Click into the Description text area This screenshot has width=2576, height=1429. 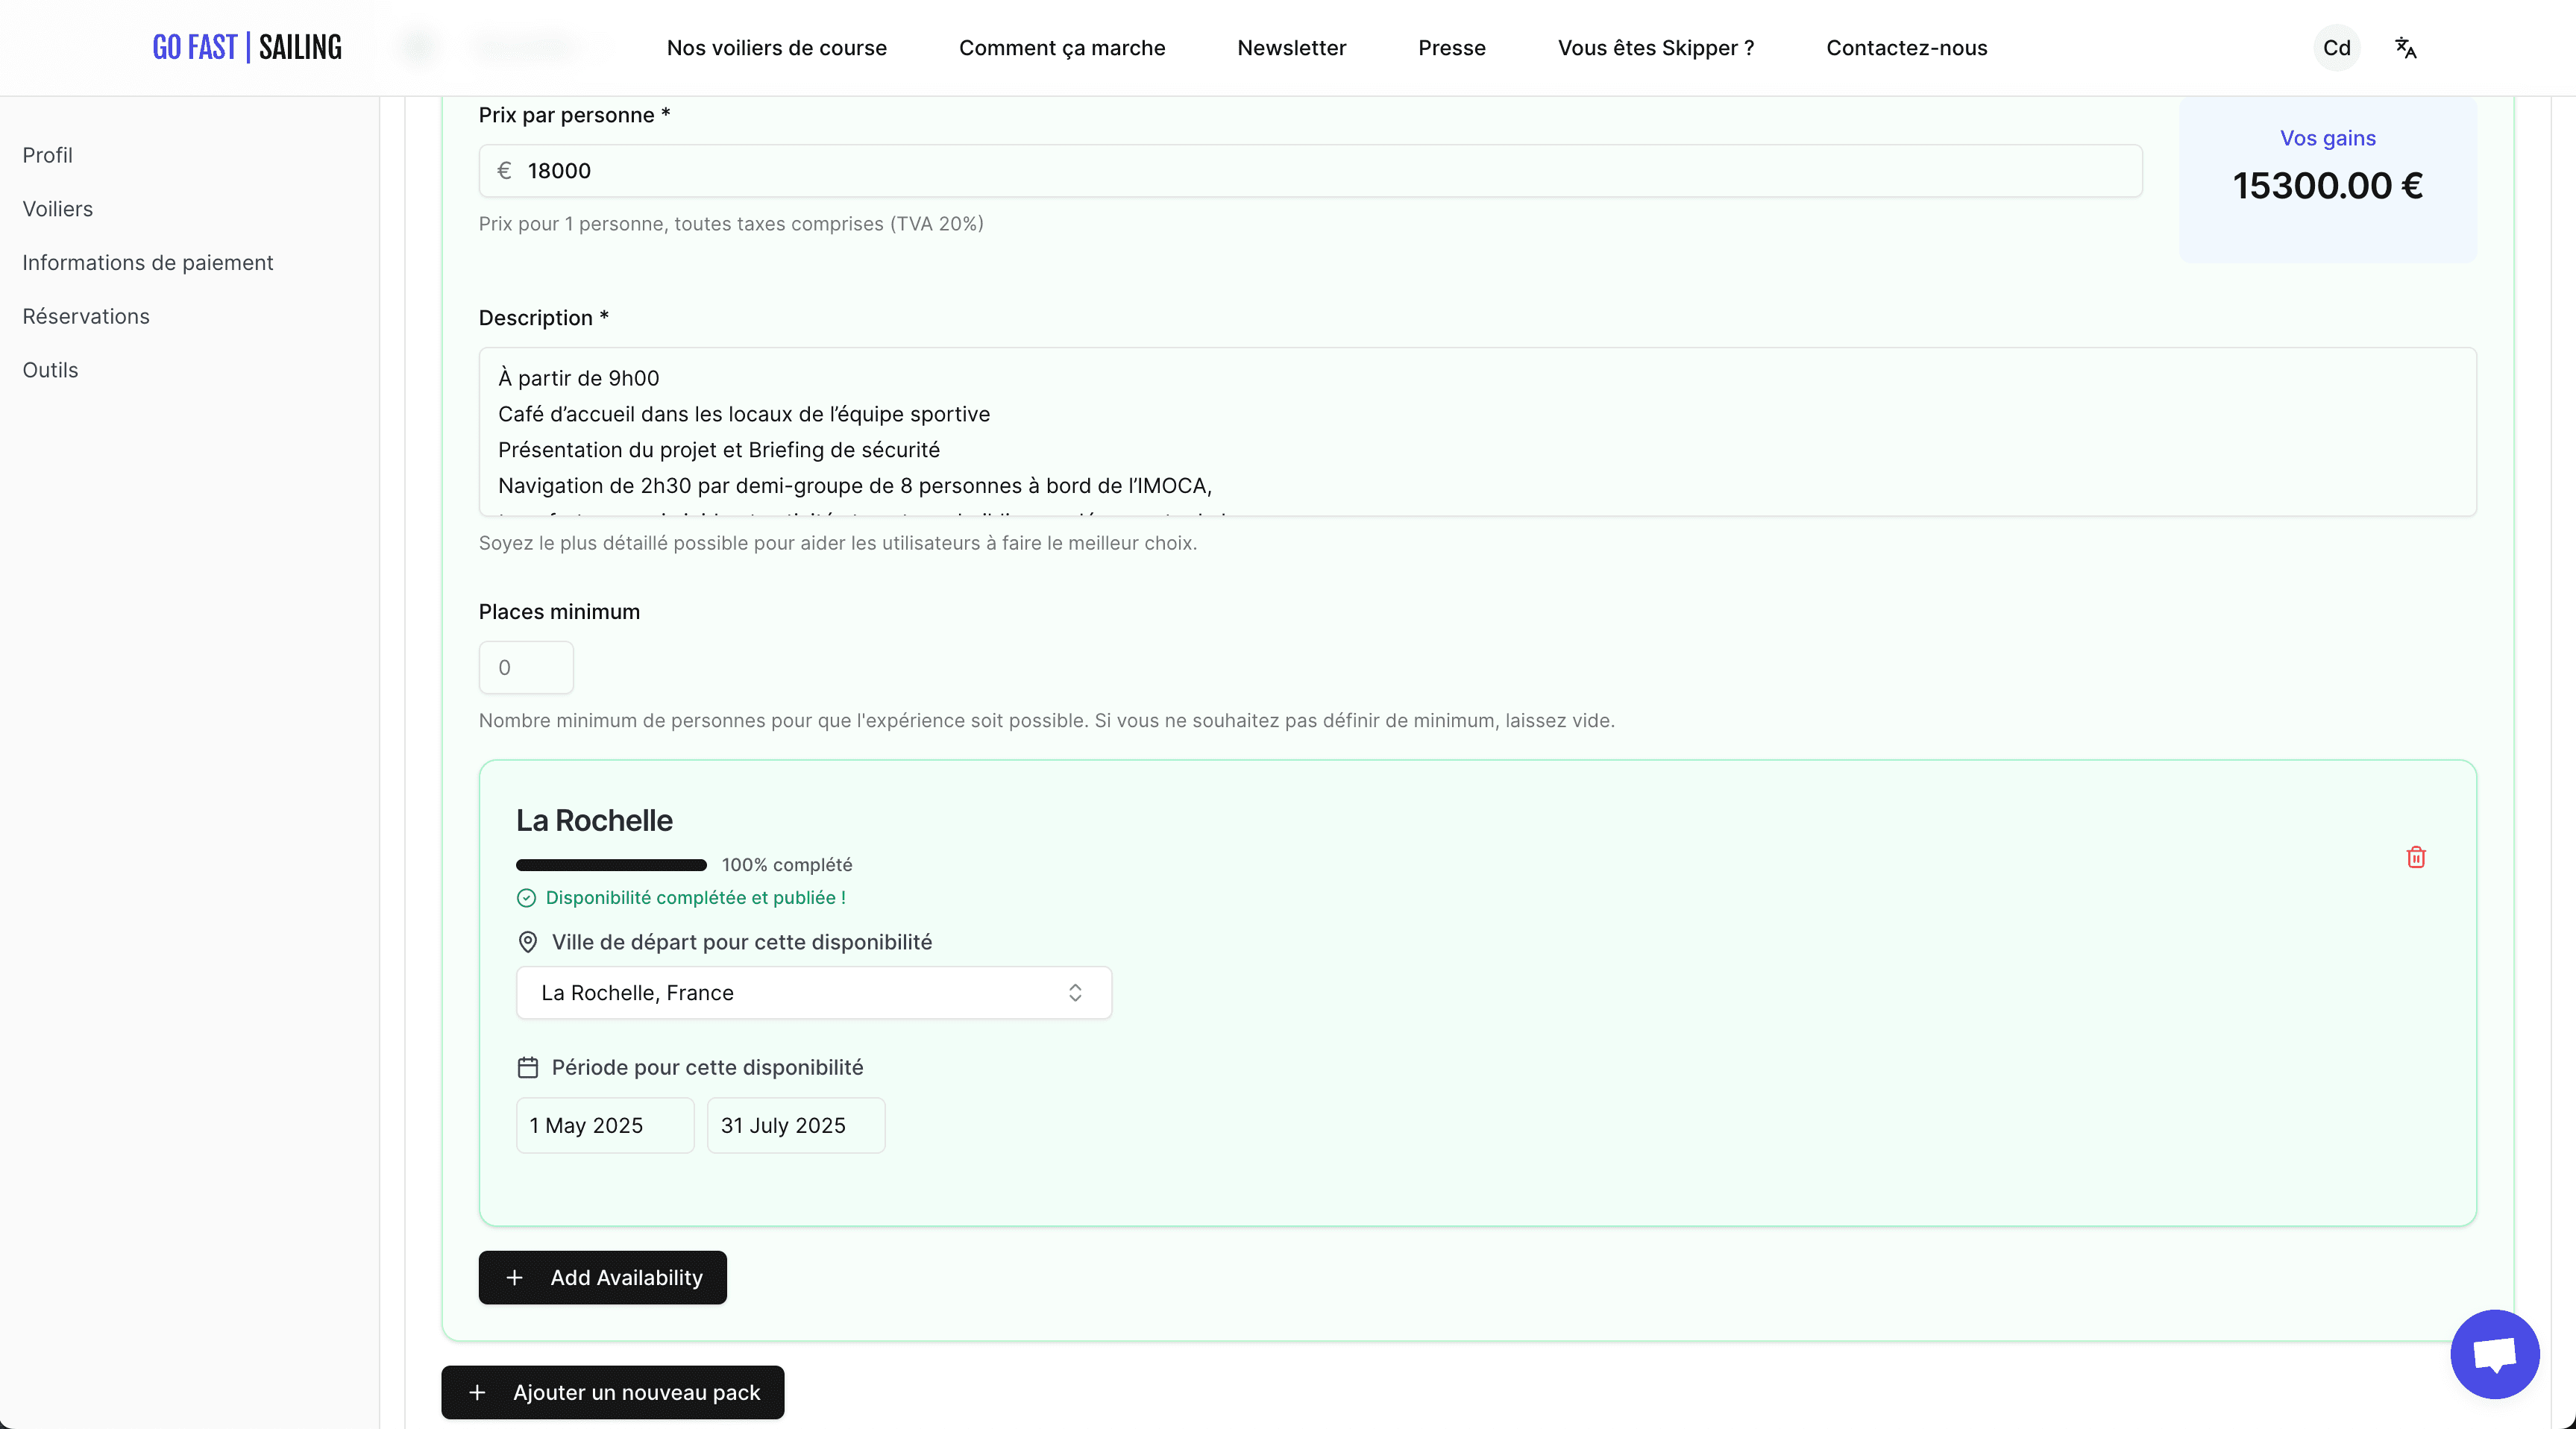tap(1476, 432)
